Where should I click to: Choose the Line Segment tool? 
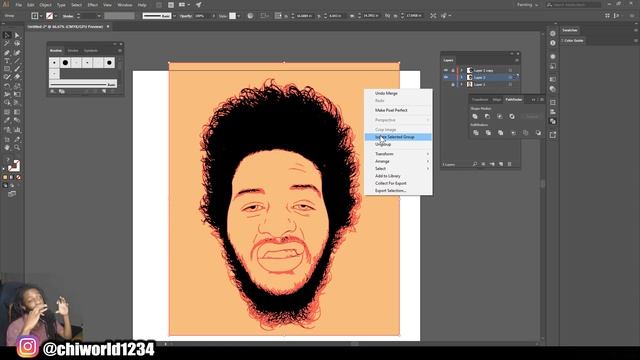click(x=17, y=61)
